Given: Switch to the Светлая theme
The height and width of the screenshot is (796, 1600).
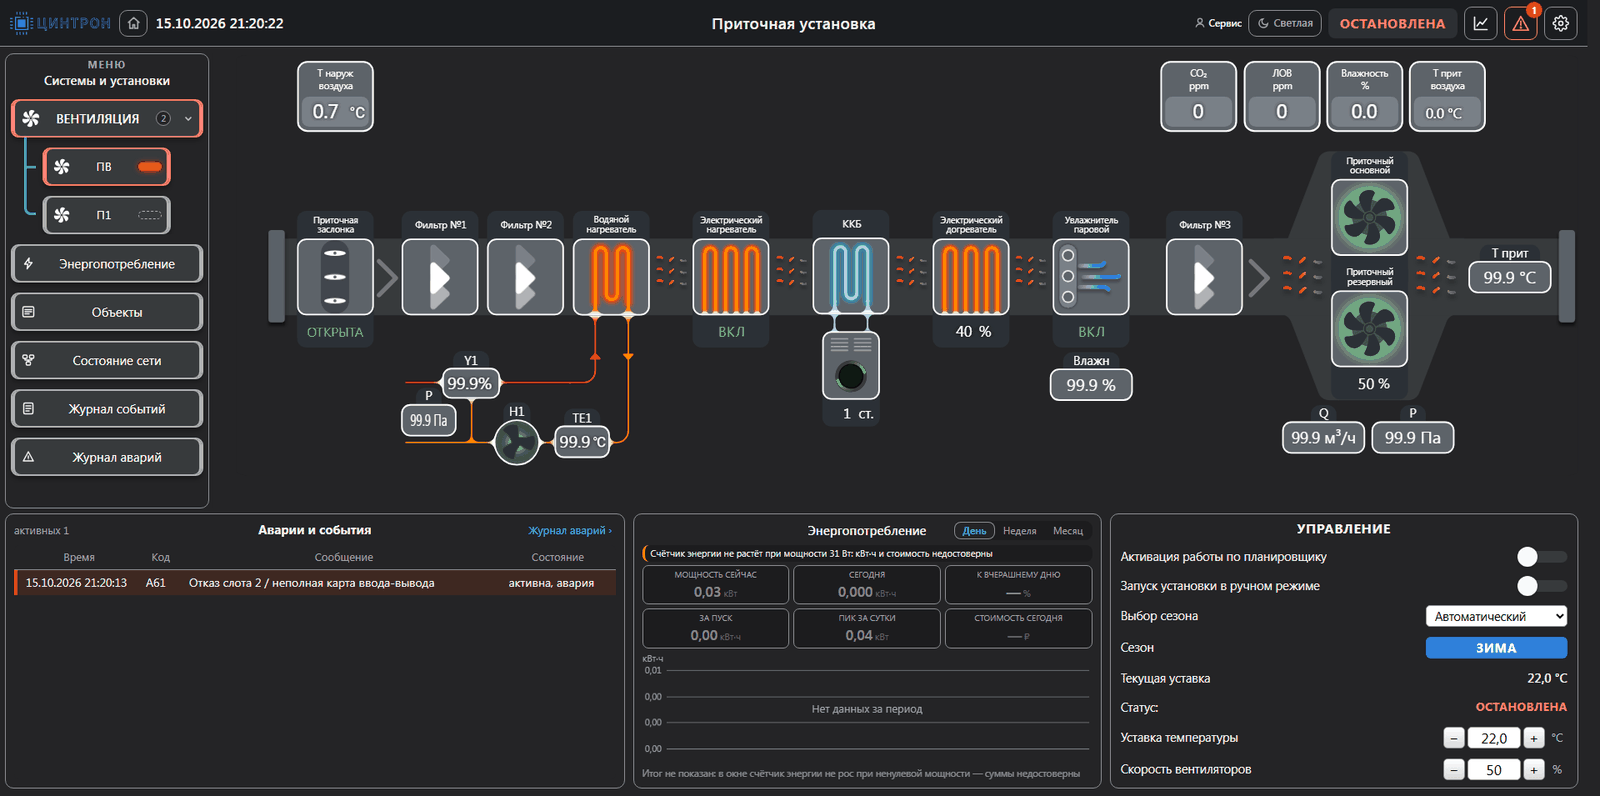Looking at the screenshot, I should pos(1286,23).
